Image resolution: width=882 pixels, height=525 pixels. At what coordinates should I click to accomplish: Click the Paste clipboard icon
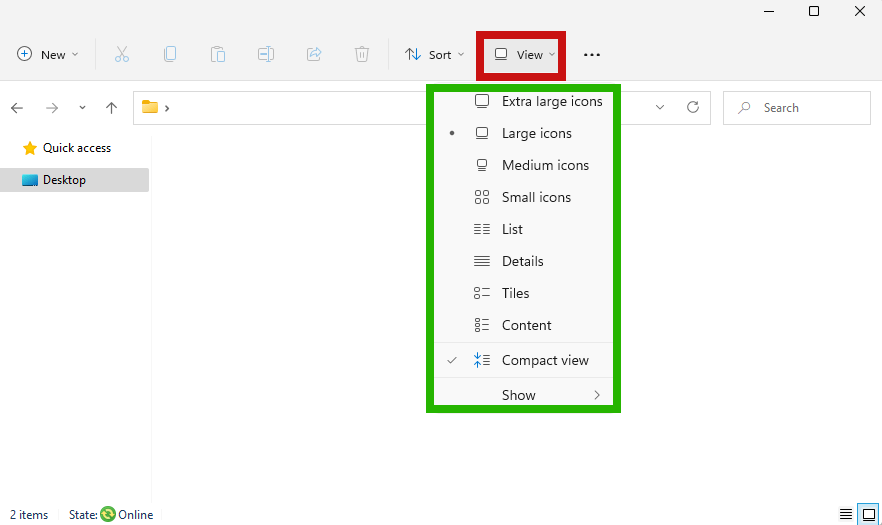218,55
